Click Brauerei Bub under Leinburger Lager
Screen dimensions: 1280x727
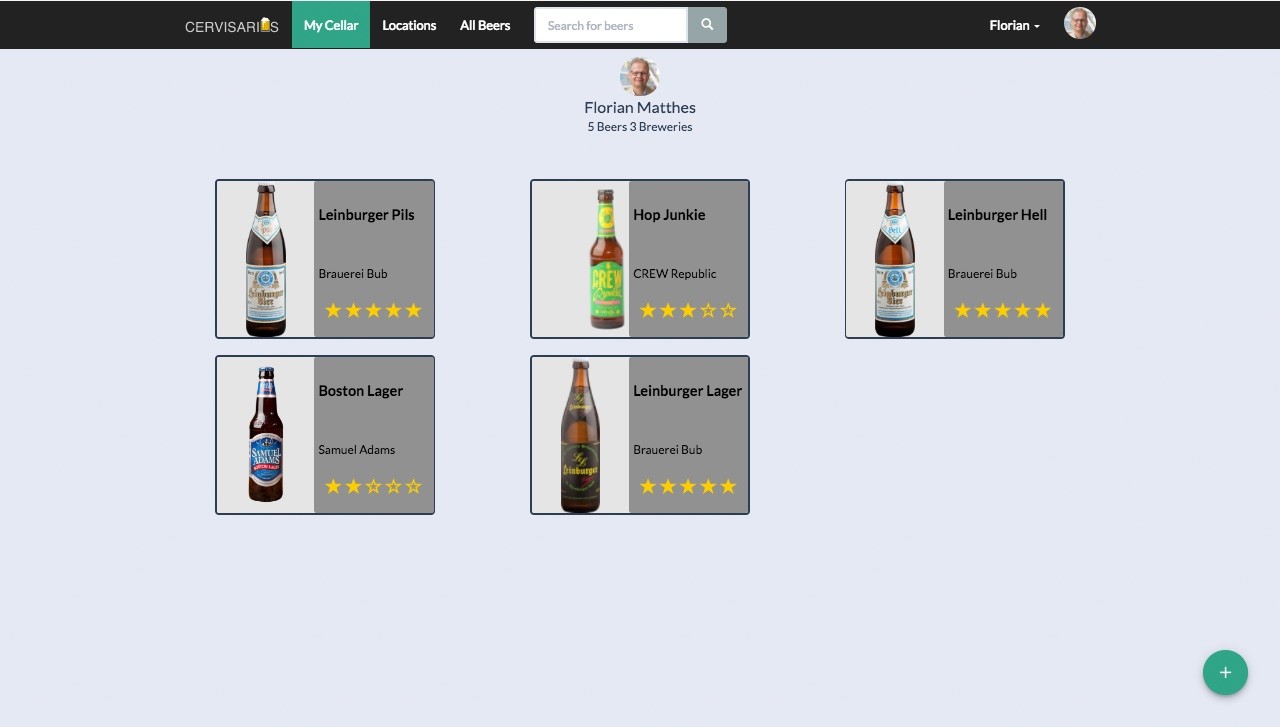click(x=667, y=450)
